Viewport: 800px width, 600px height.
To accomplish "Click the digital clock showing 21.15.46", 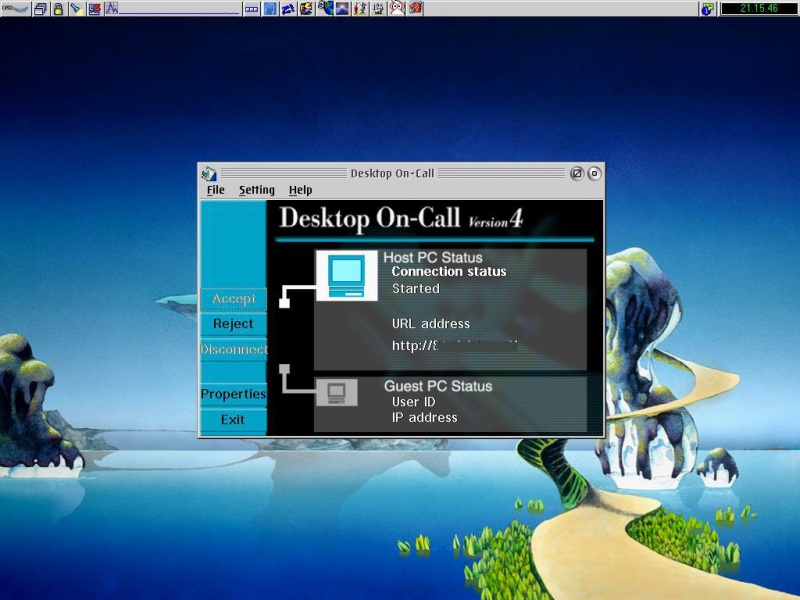I will click(758, 9).
